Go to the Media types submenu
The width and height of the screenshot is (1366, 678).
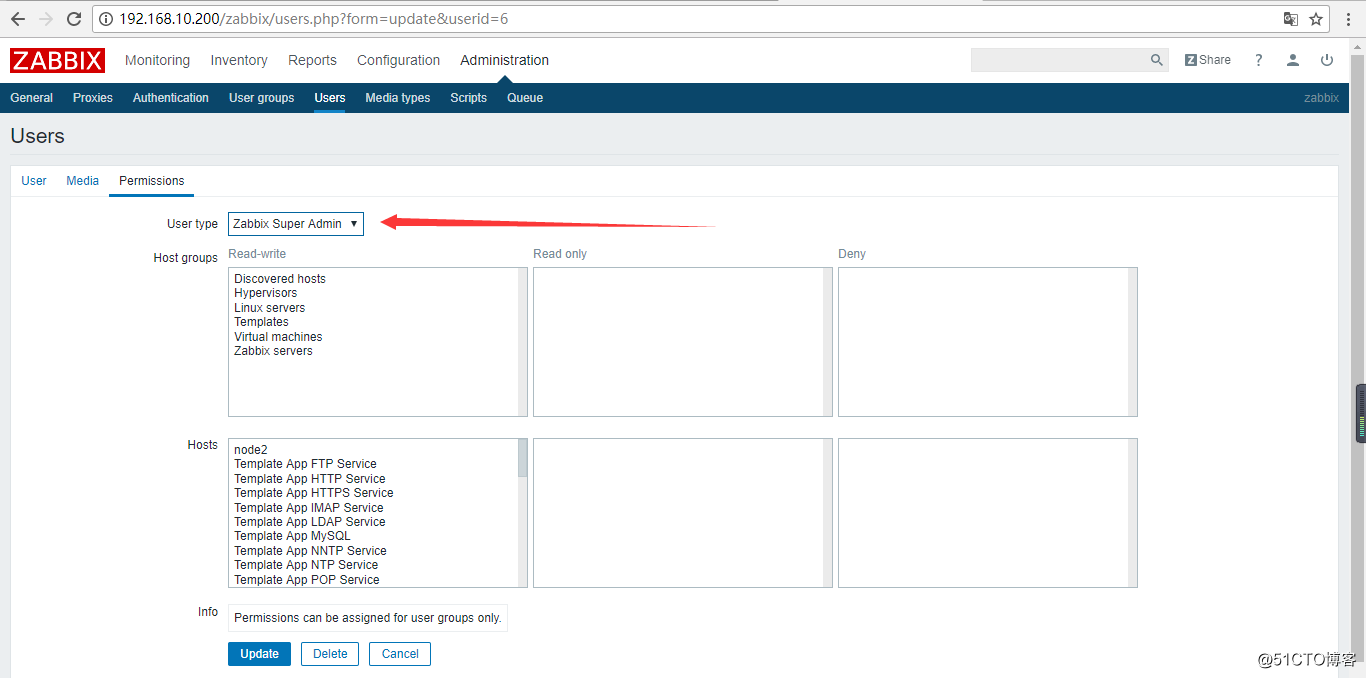coord(397,98)
